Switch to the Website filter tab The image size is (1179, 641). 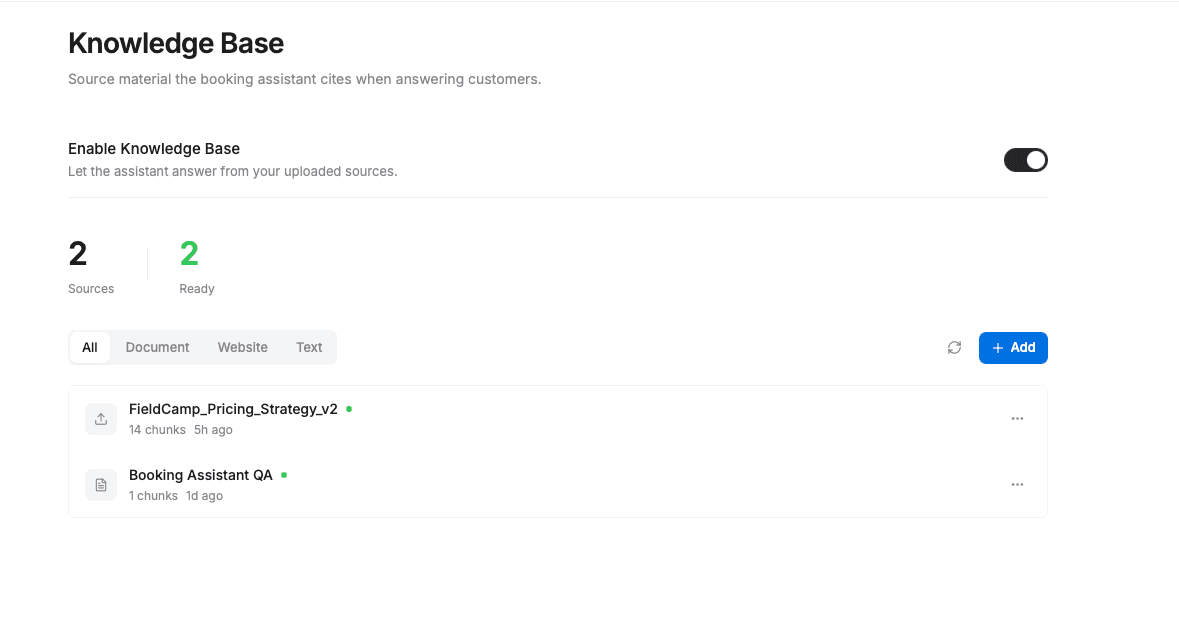(242, 347)
